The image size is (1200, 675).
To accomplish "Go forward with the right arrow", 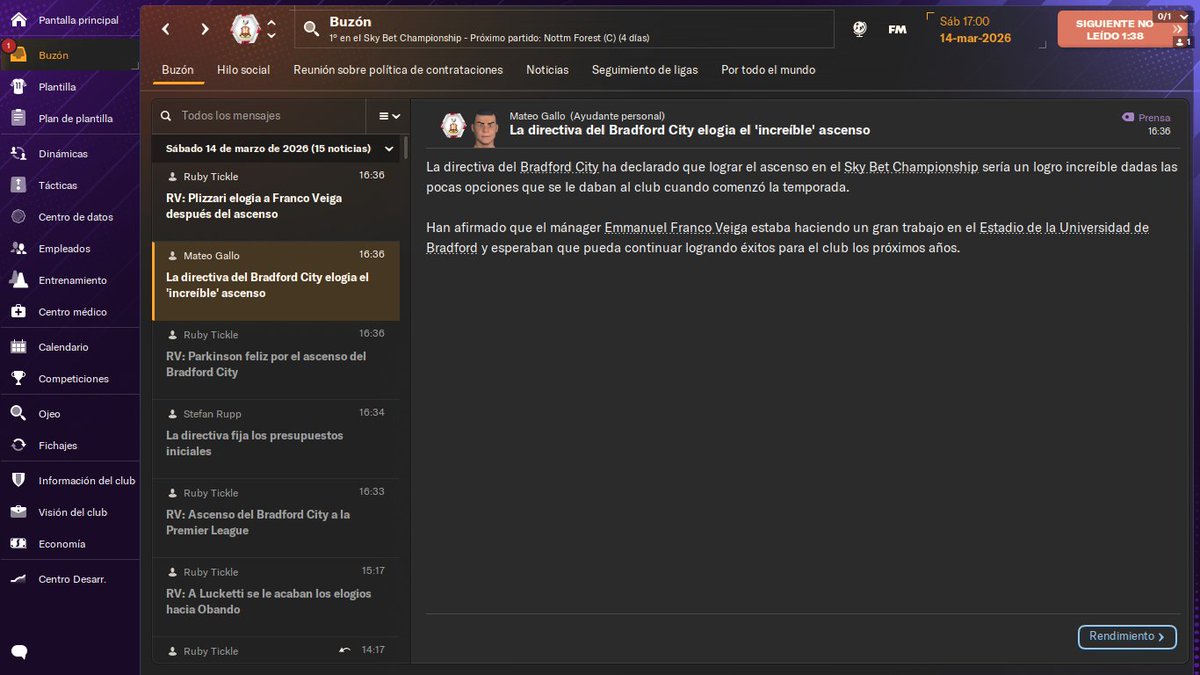I will click(x=205, y=29).
